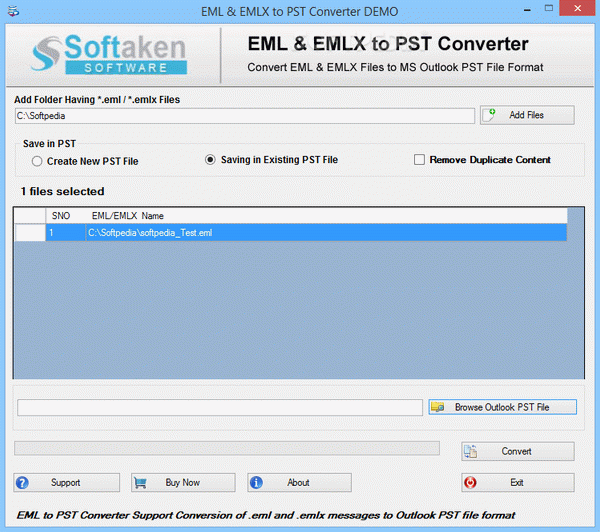Click the blue info About icon
This screenshot has height=532, width=600.
(x=256, y=483)
